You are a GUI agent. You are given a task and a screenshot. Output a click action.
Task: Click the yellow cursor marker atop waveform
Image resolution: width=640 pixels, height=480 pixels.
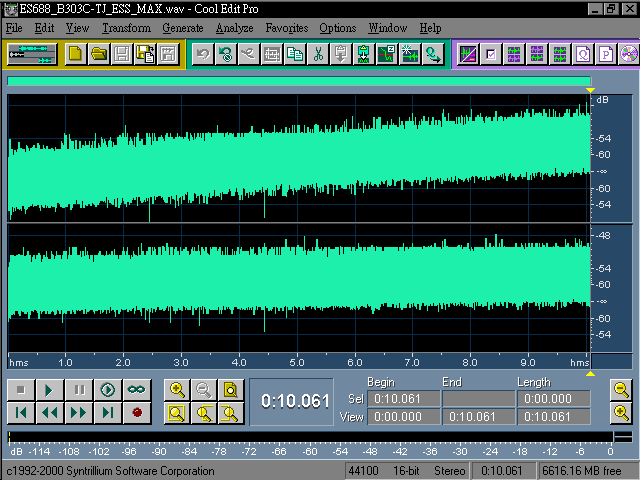click(x=590, y=90)
